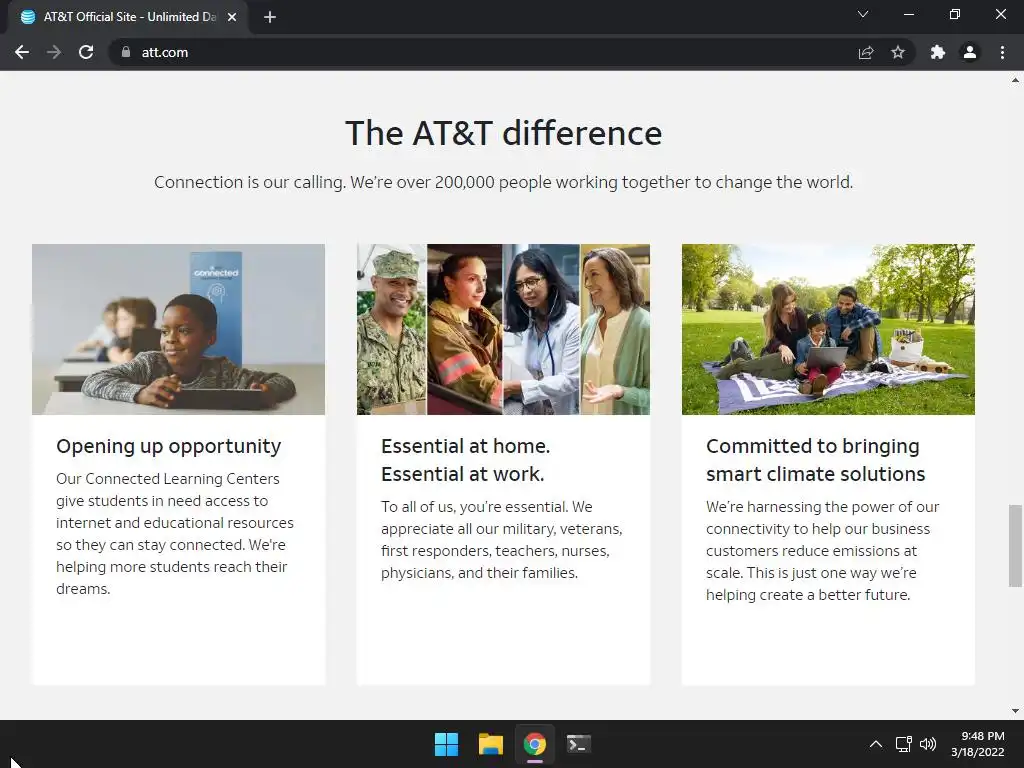Click the military, veterans, first responders paragraph
This screenshot has height=768, width=1024.
[502, 539]
